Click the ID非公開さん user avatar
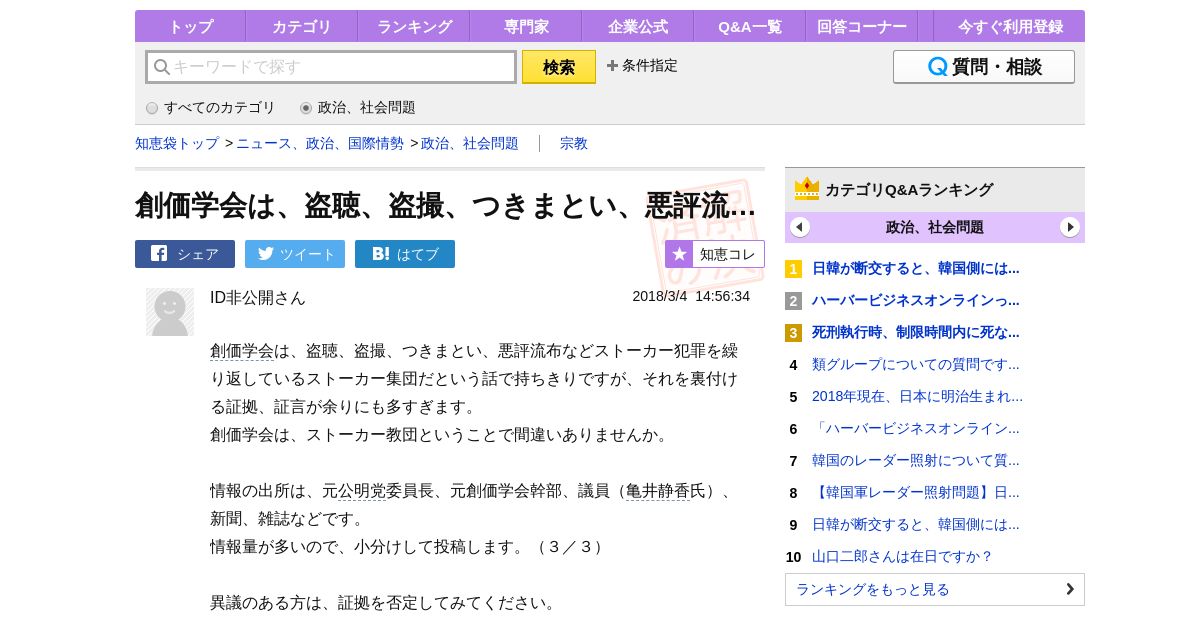The width and height of the screenshot is (1200, 630). point(170,312)
